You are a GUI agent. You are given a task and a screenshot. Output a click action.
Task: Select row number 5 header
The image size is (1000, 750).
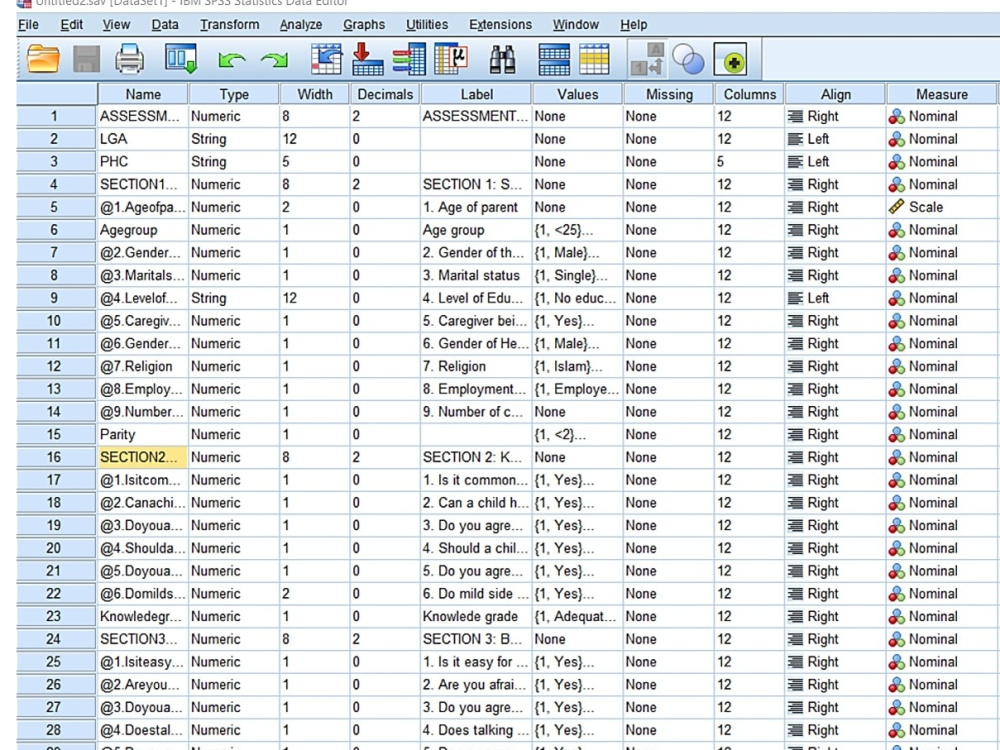[55, 207]
